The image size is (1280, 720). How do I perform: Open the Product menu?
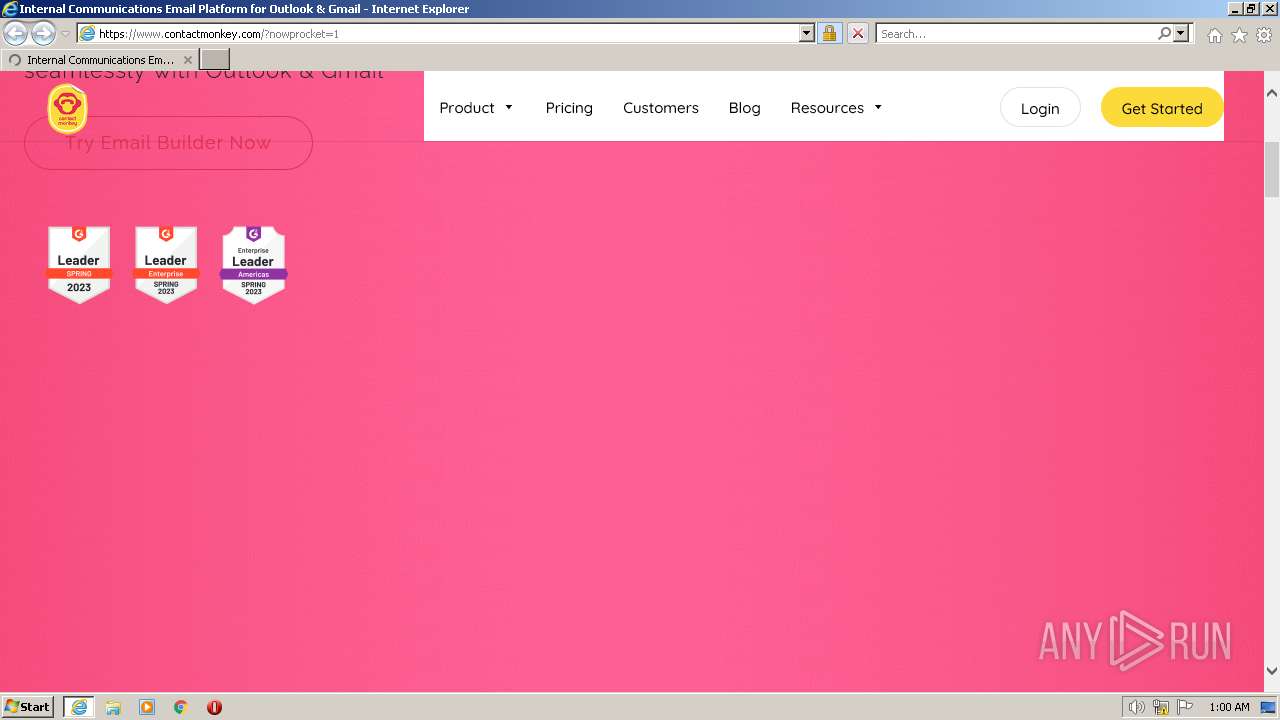coord(467,108)
